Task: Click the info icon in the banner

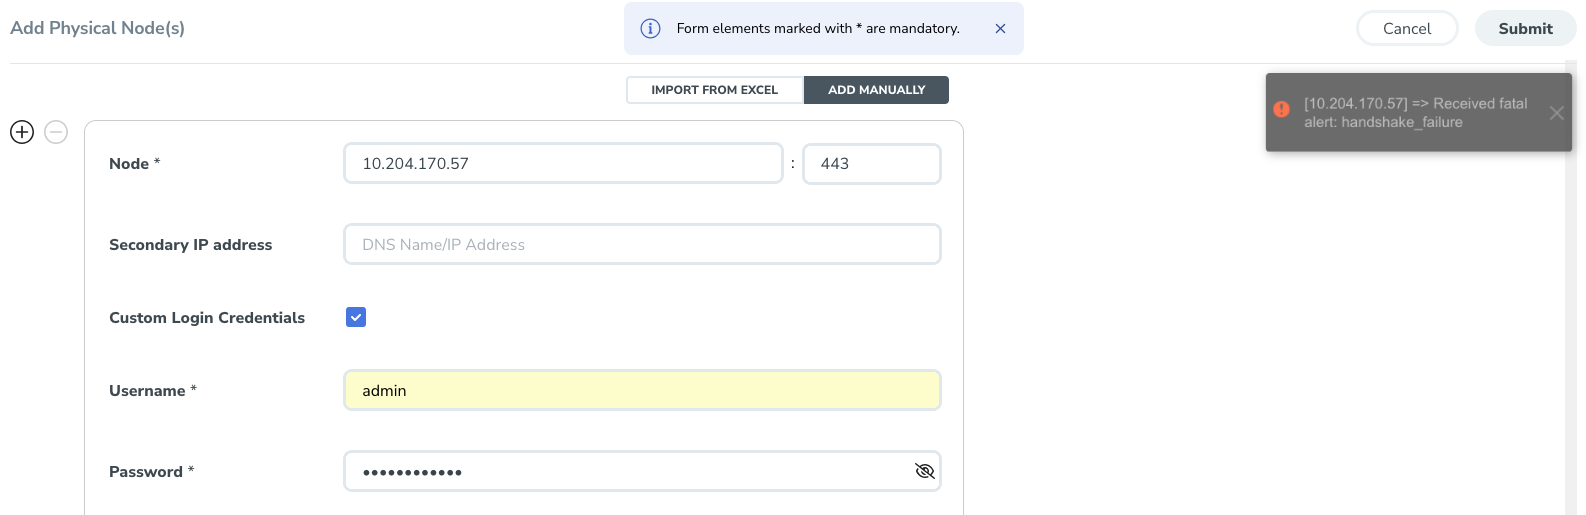Action: click(650, 29)
